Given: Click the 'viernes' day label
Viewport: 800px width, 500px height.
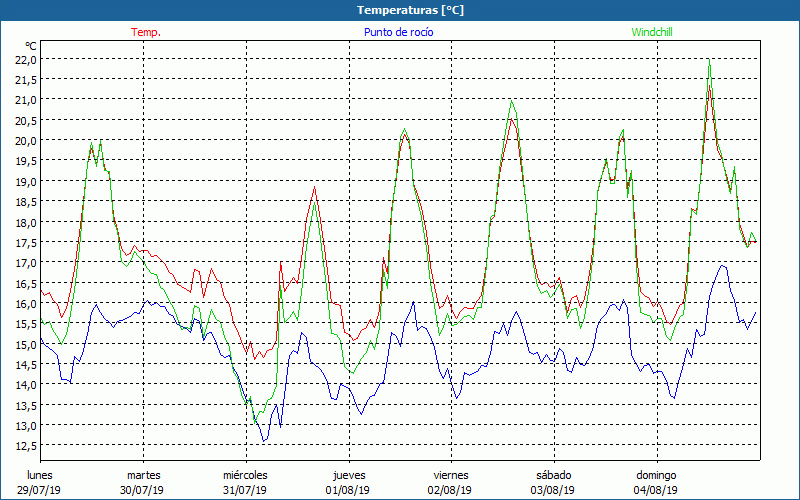Looking at the screenshot, I should pos(451,475).
